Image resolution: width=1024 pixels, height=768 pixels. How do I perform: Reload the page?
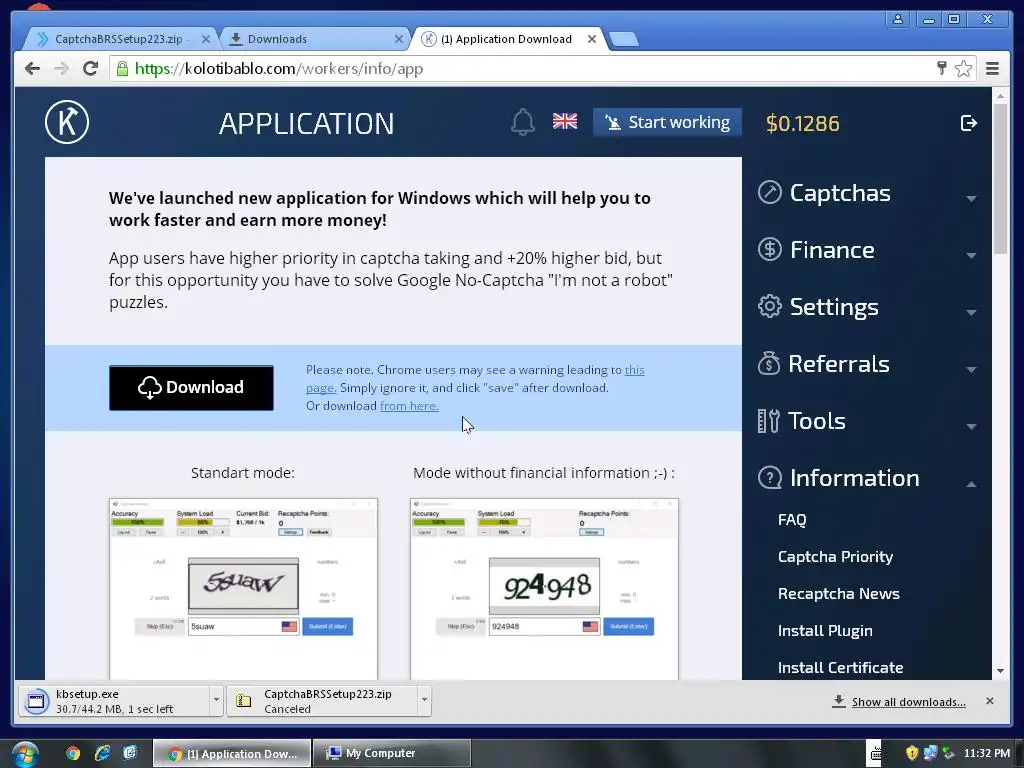[91, 69]
